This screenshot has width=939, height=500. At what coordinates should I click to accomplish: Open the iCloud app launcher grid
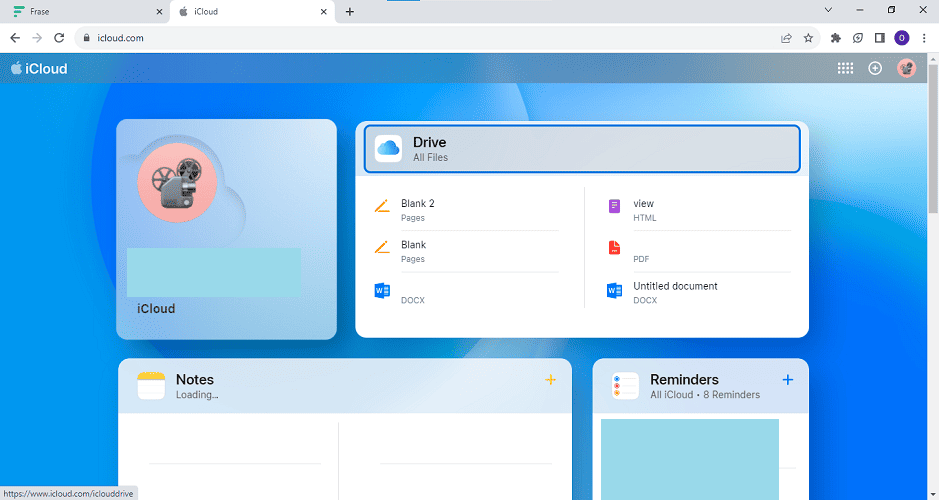click(x=845, y=68)
